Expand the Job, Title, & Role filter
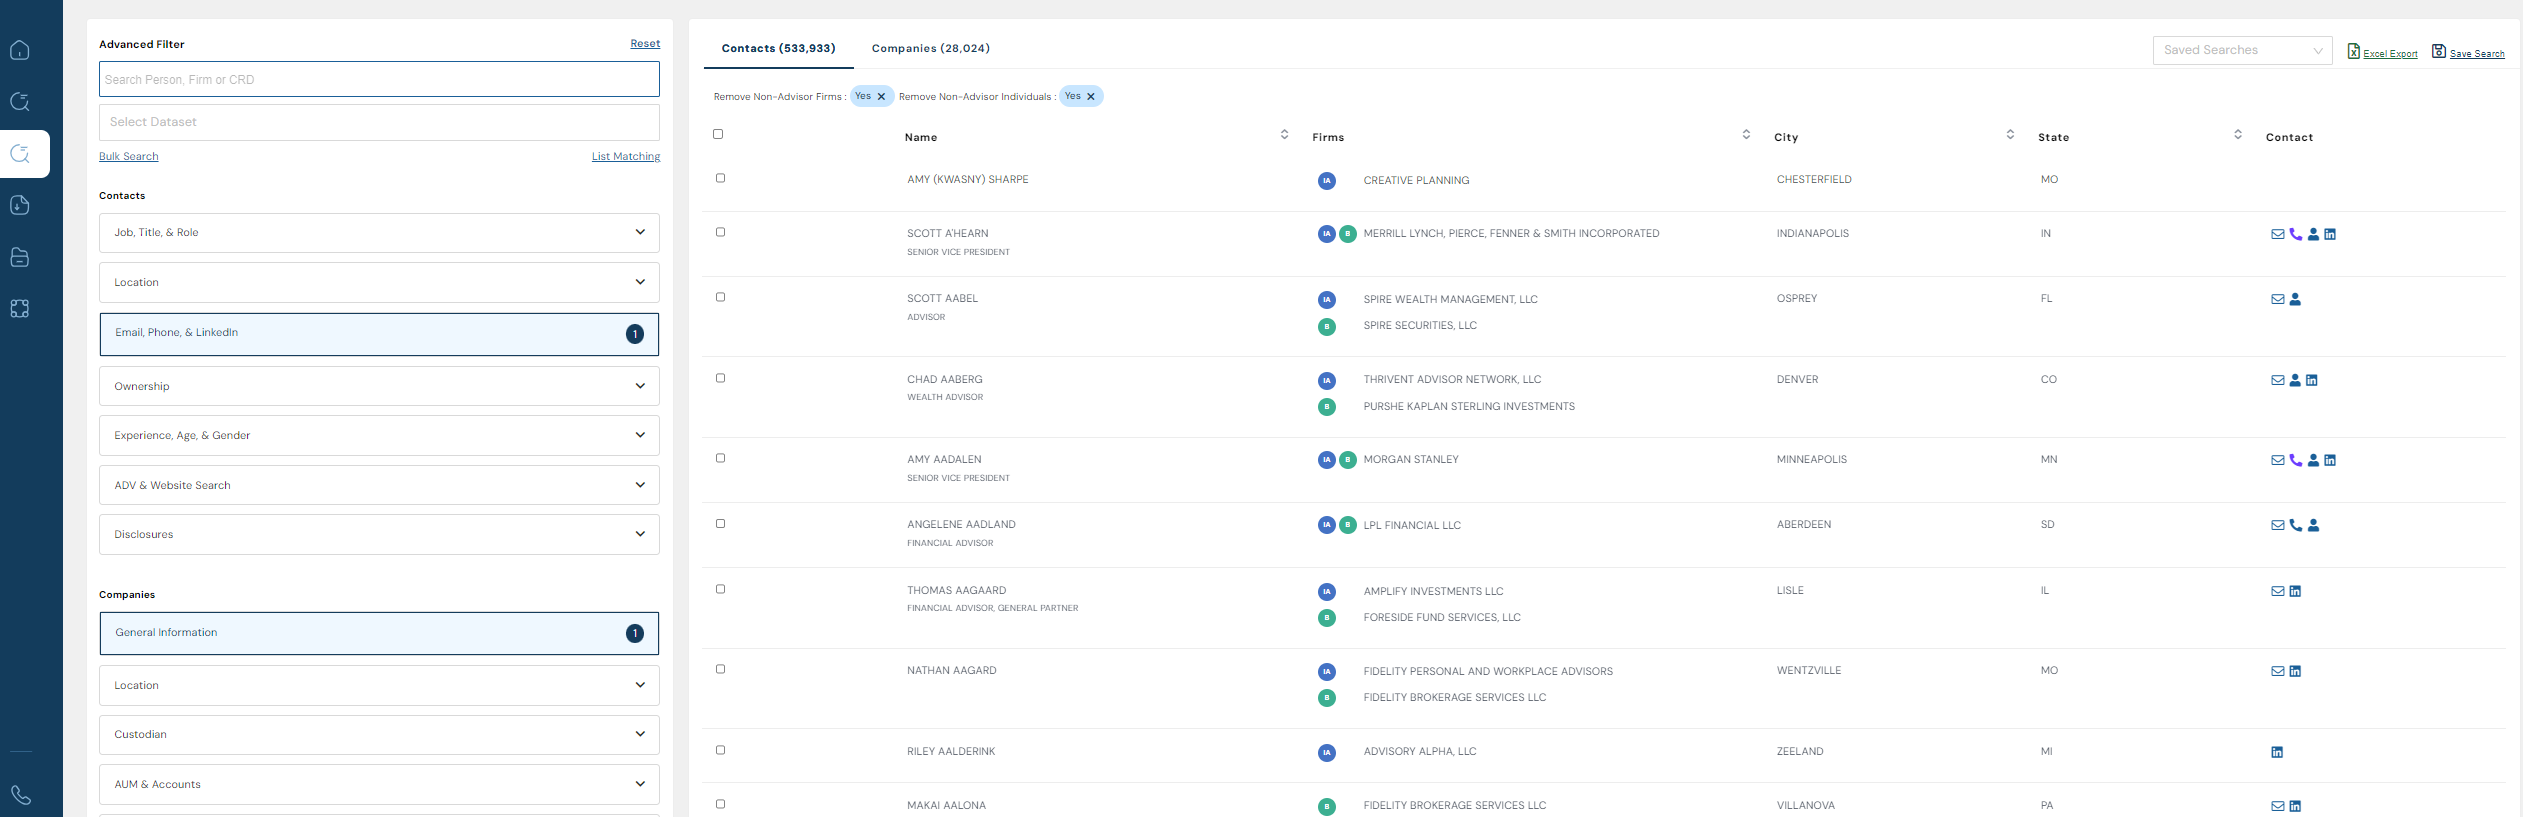 coord(379,233)
